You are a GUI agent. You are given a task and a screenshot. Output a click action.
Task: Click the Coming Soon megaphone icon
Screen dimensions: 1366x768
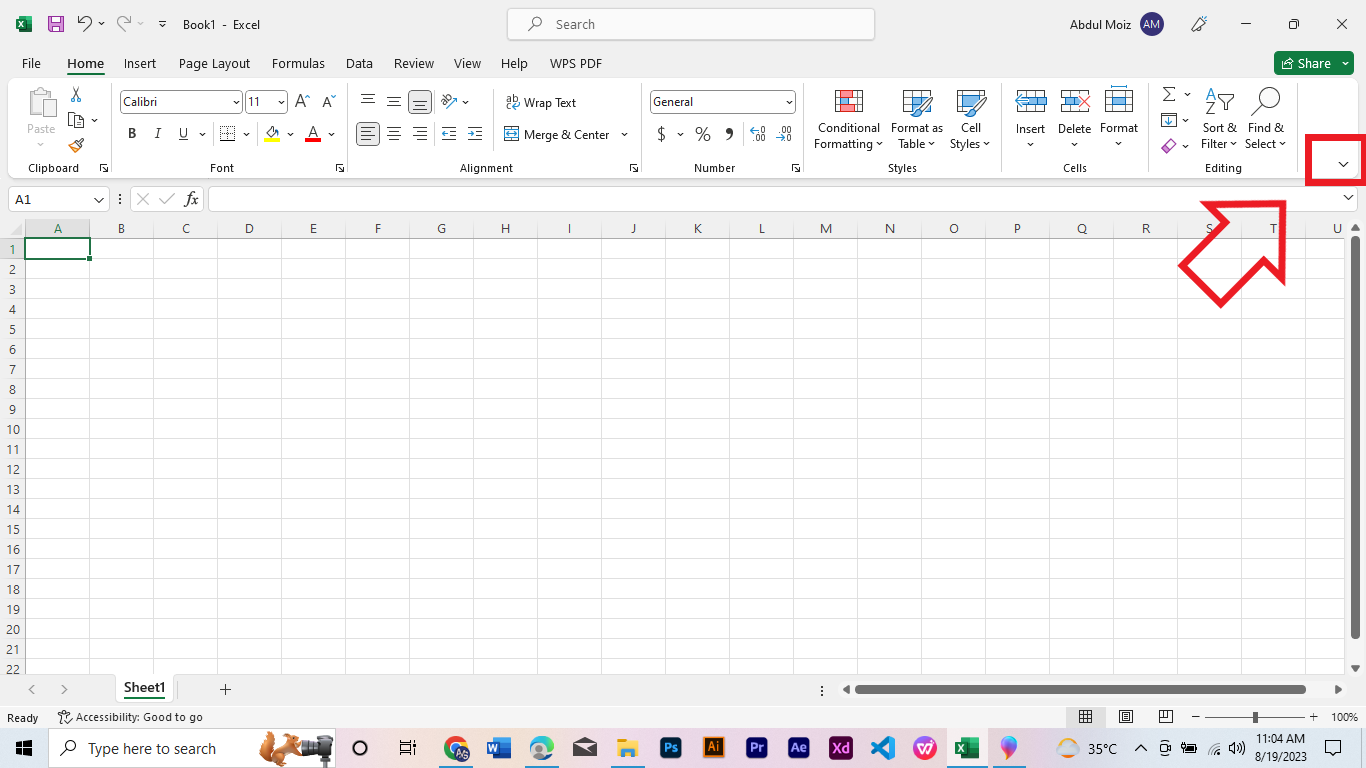pos(1200,24)
